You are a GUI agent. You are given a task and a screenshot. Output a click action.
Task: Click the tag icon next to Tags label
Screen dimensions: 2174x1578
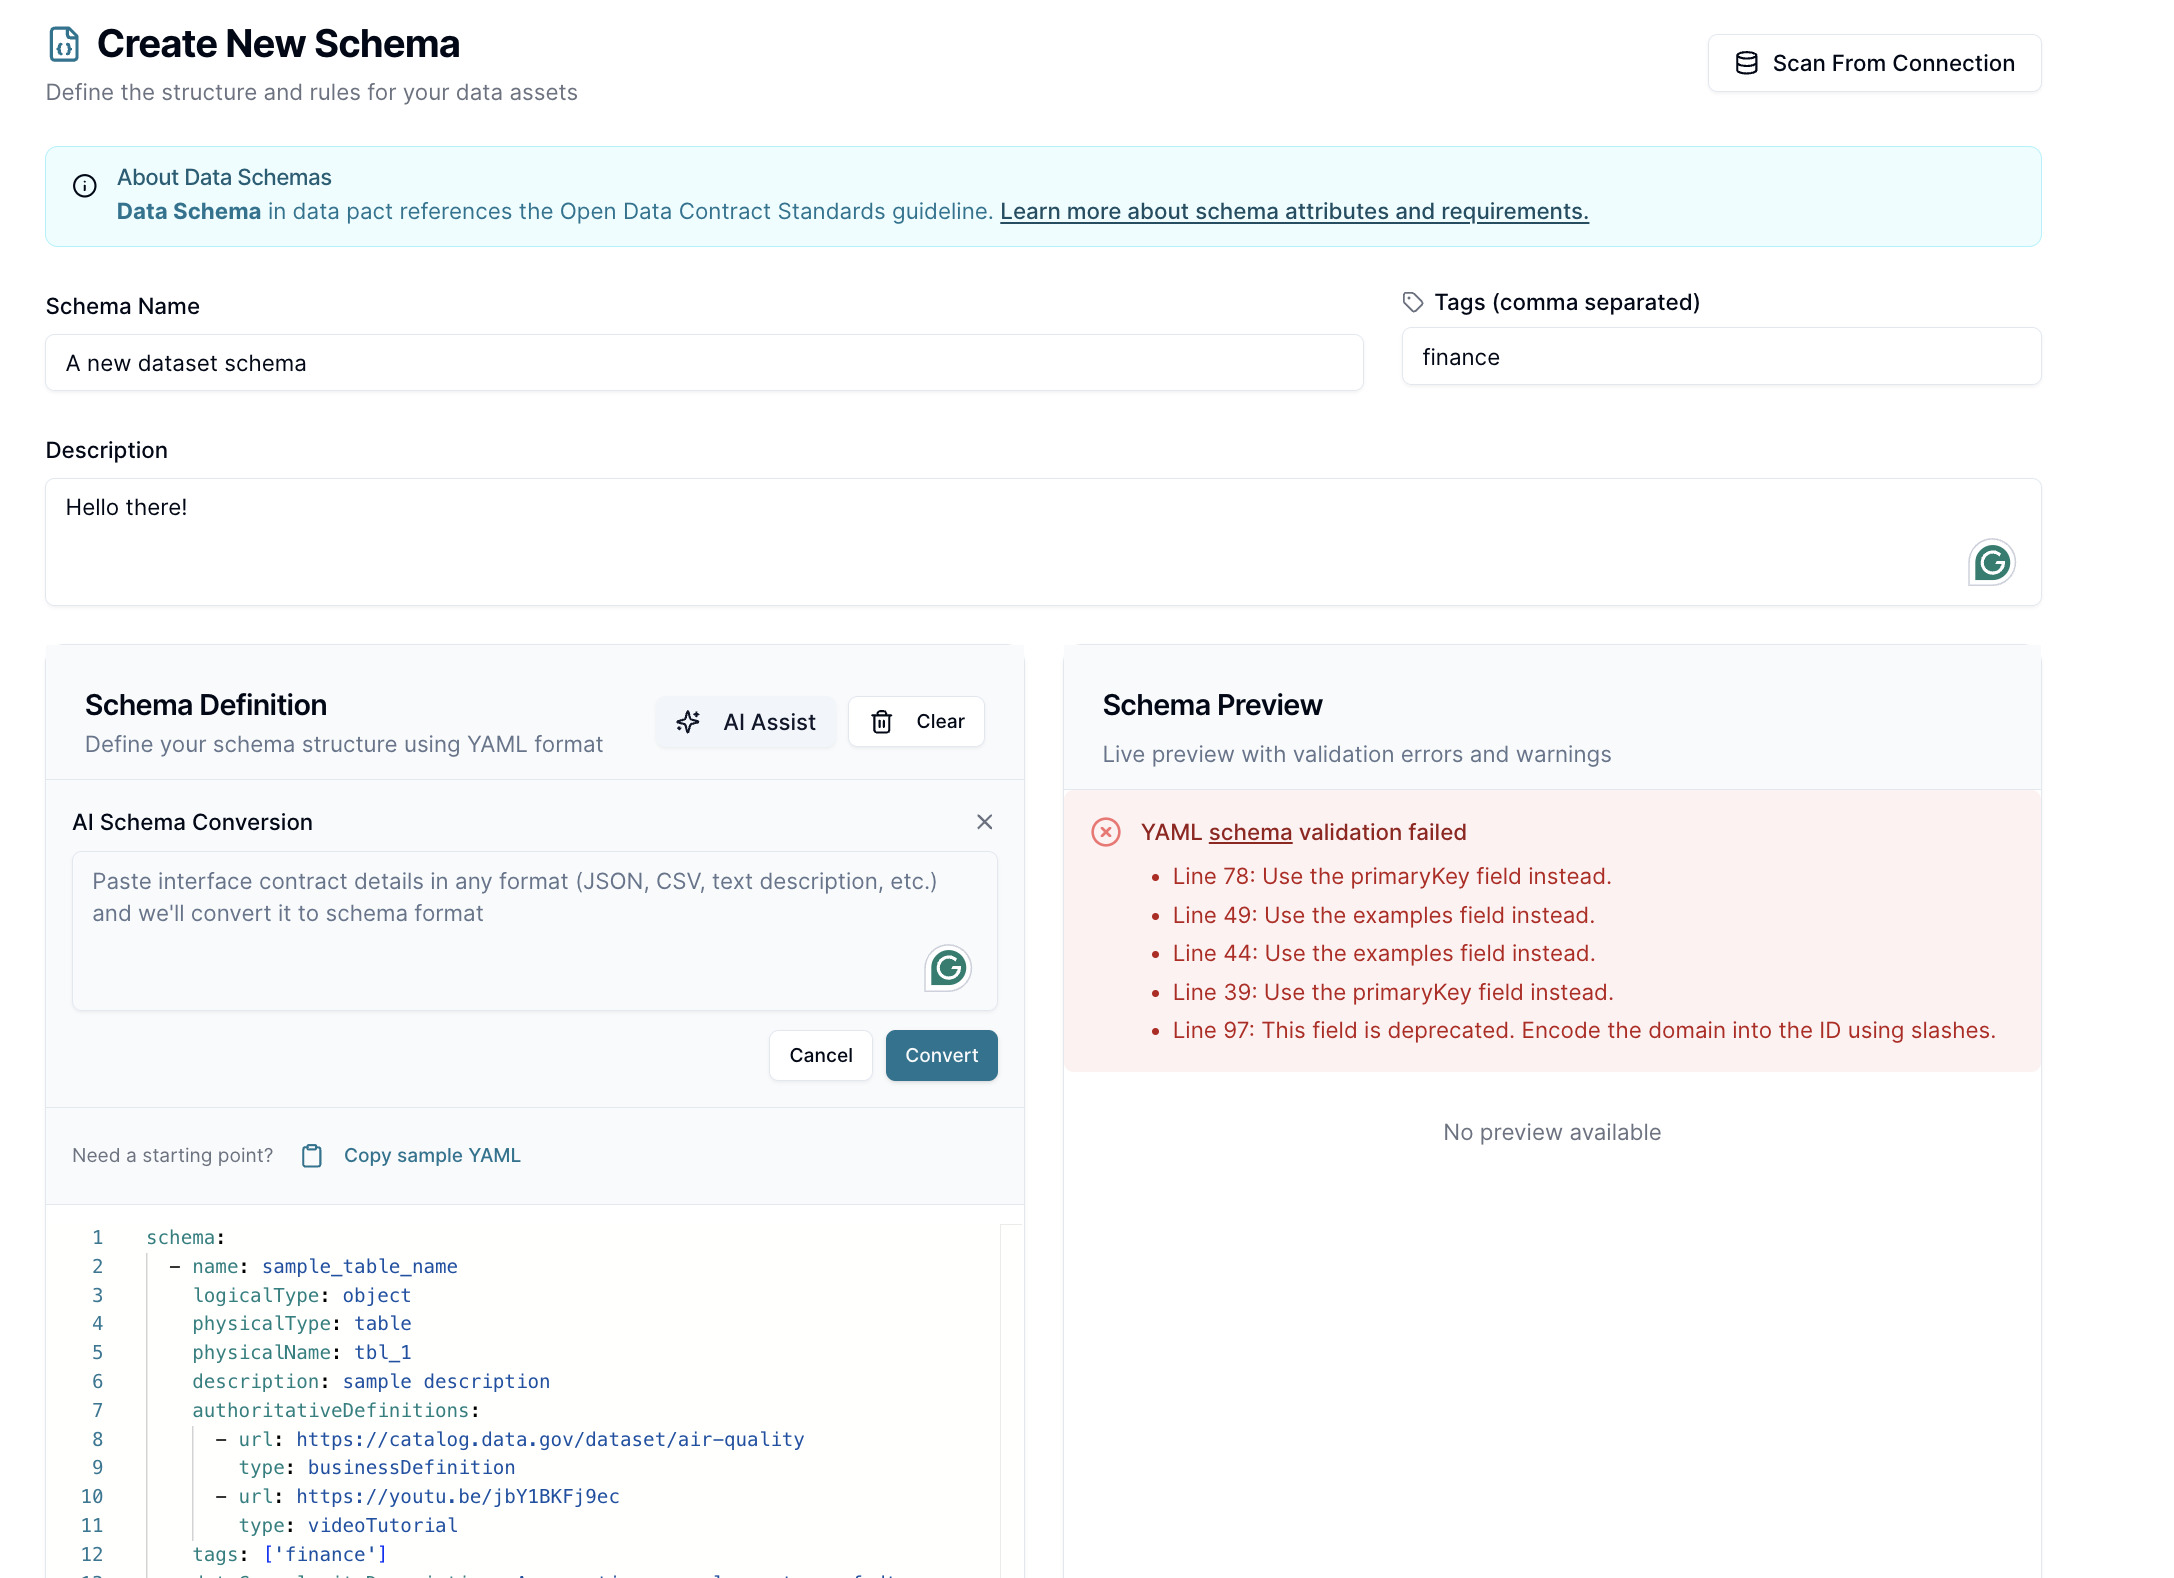[x=1412, y=302]
